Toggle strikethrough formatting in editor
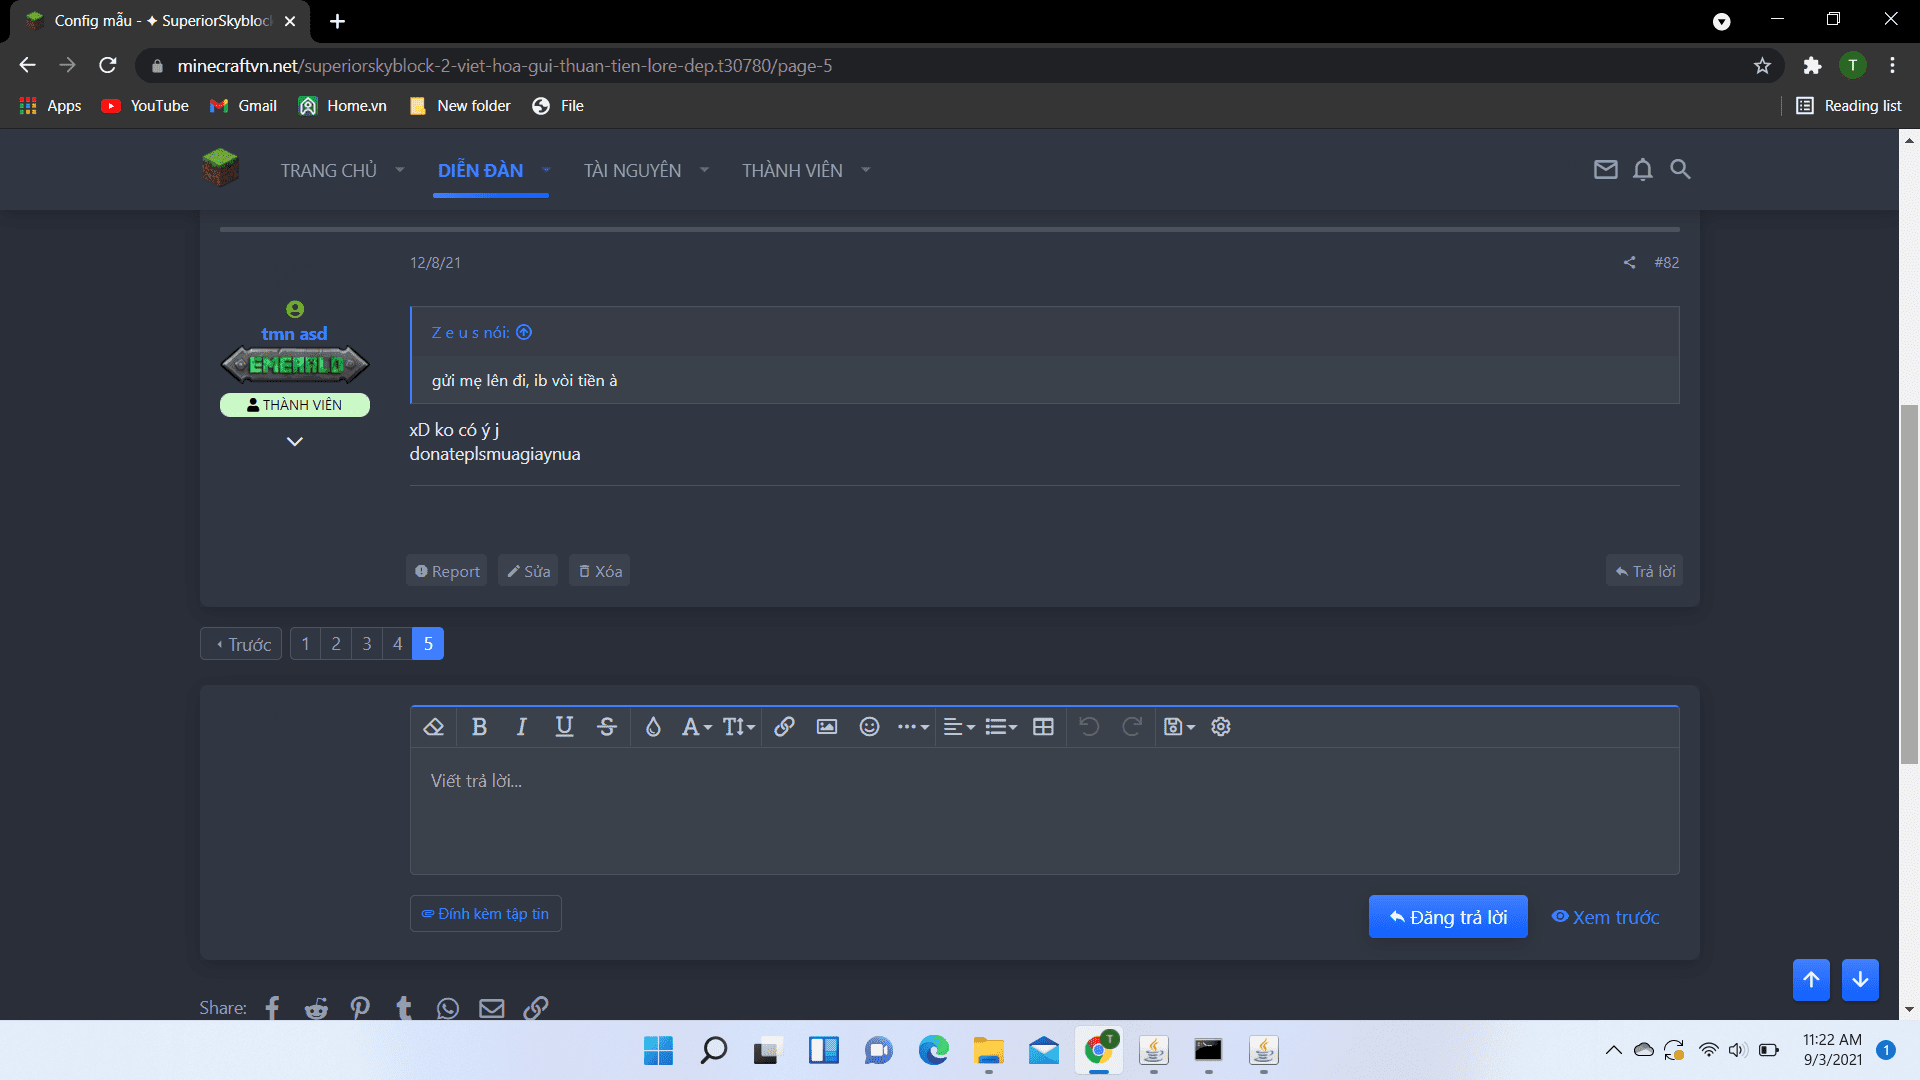The image size is (1920, 1080). 607,727
